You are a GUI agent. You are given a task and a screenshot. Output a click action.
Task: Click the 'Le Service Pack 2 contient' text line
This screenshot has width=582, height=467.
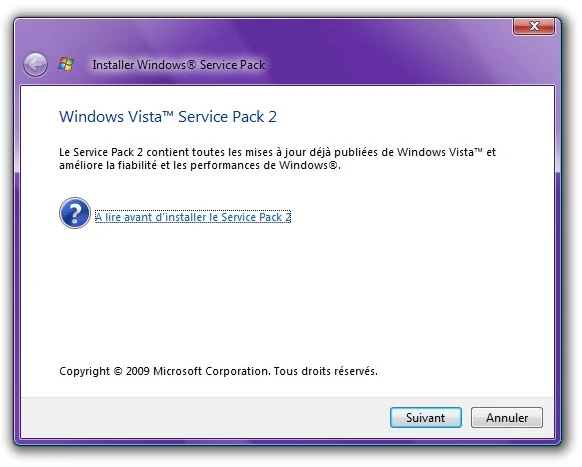tap(277, 152)
